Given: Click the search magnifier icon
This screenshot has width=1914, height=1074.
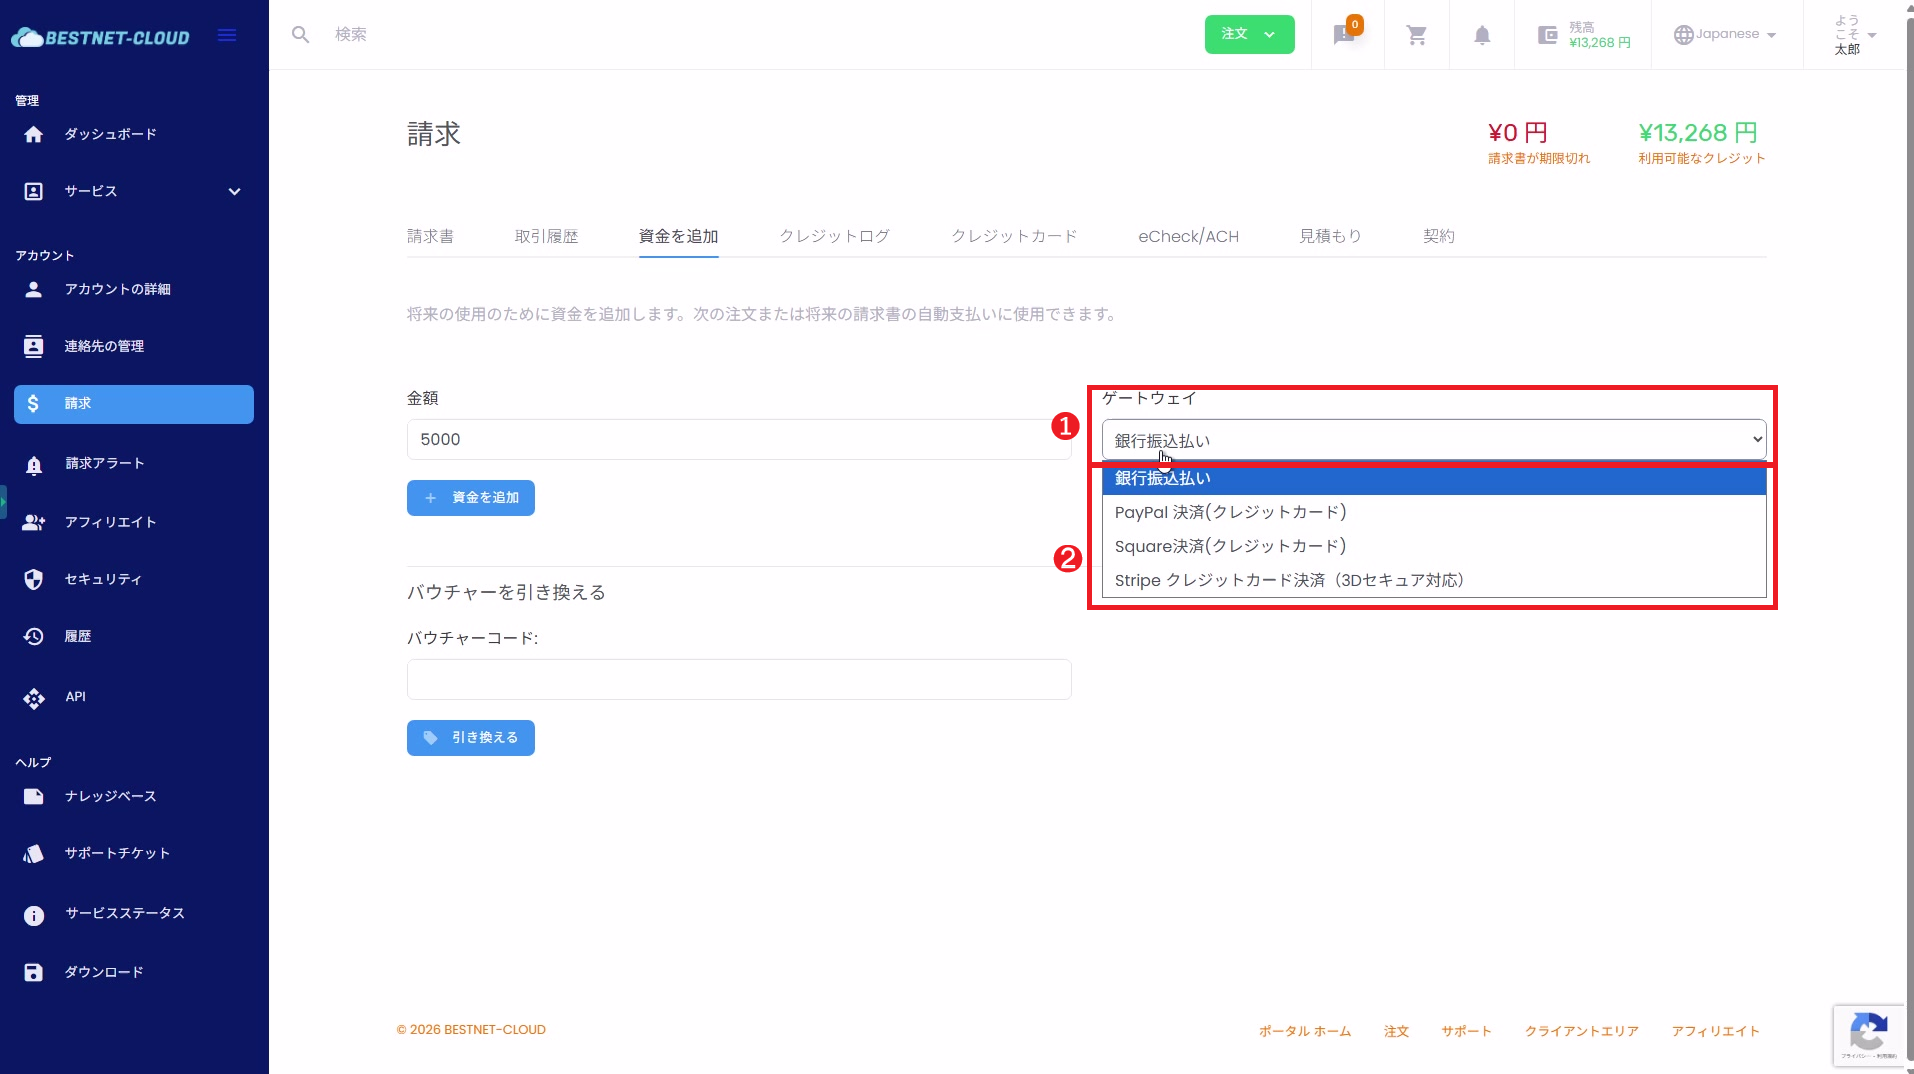Looking at the screenshot, I should click(300, 35).
